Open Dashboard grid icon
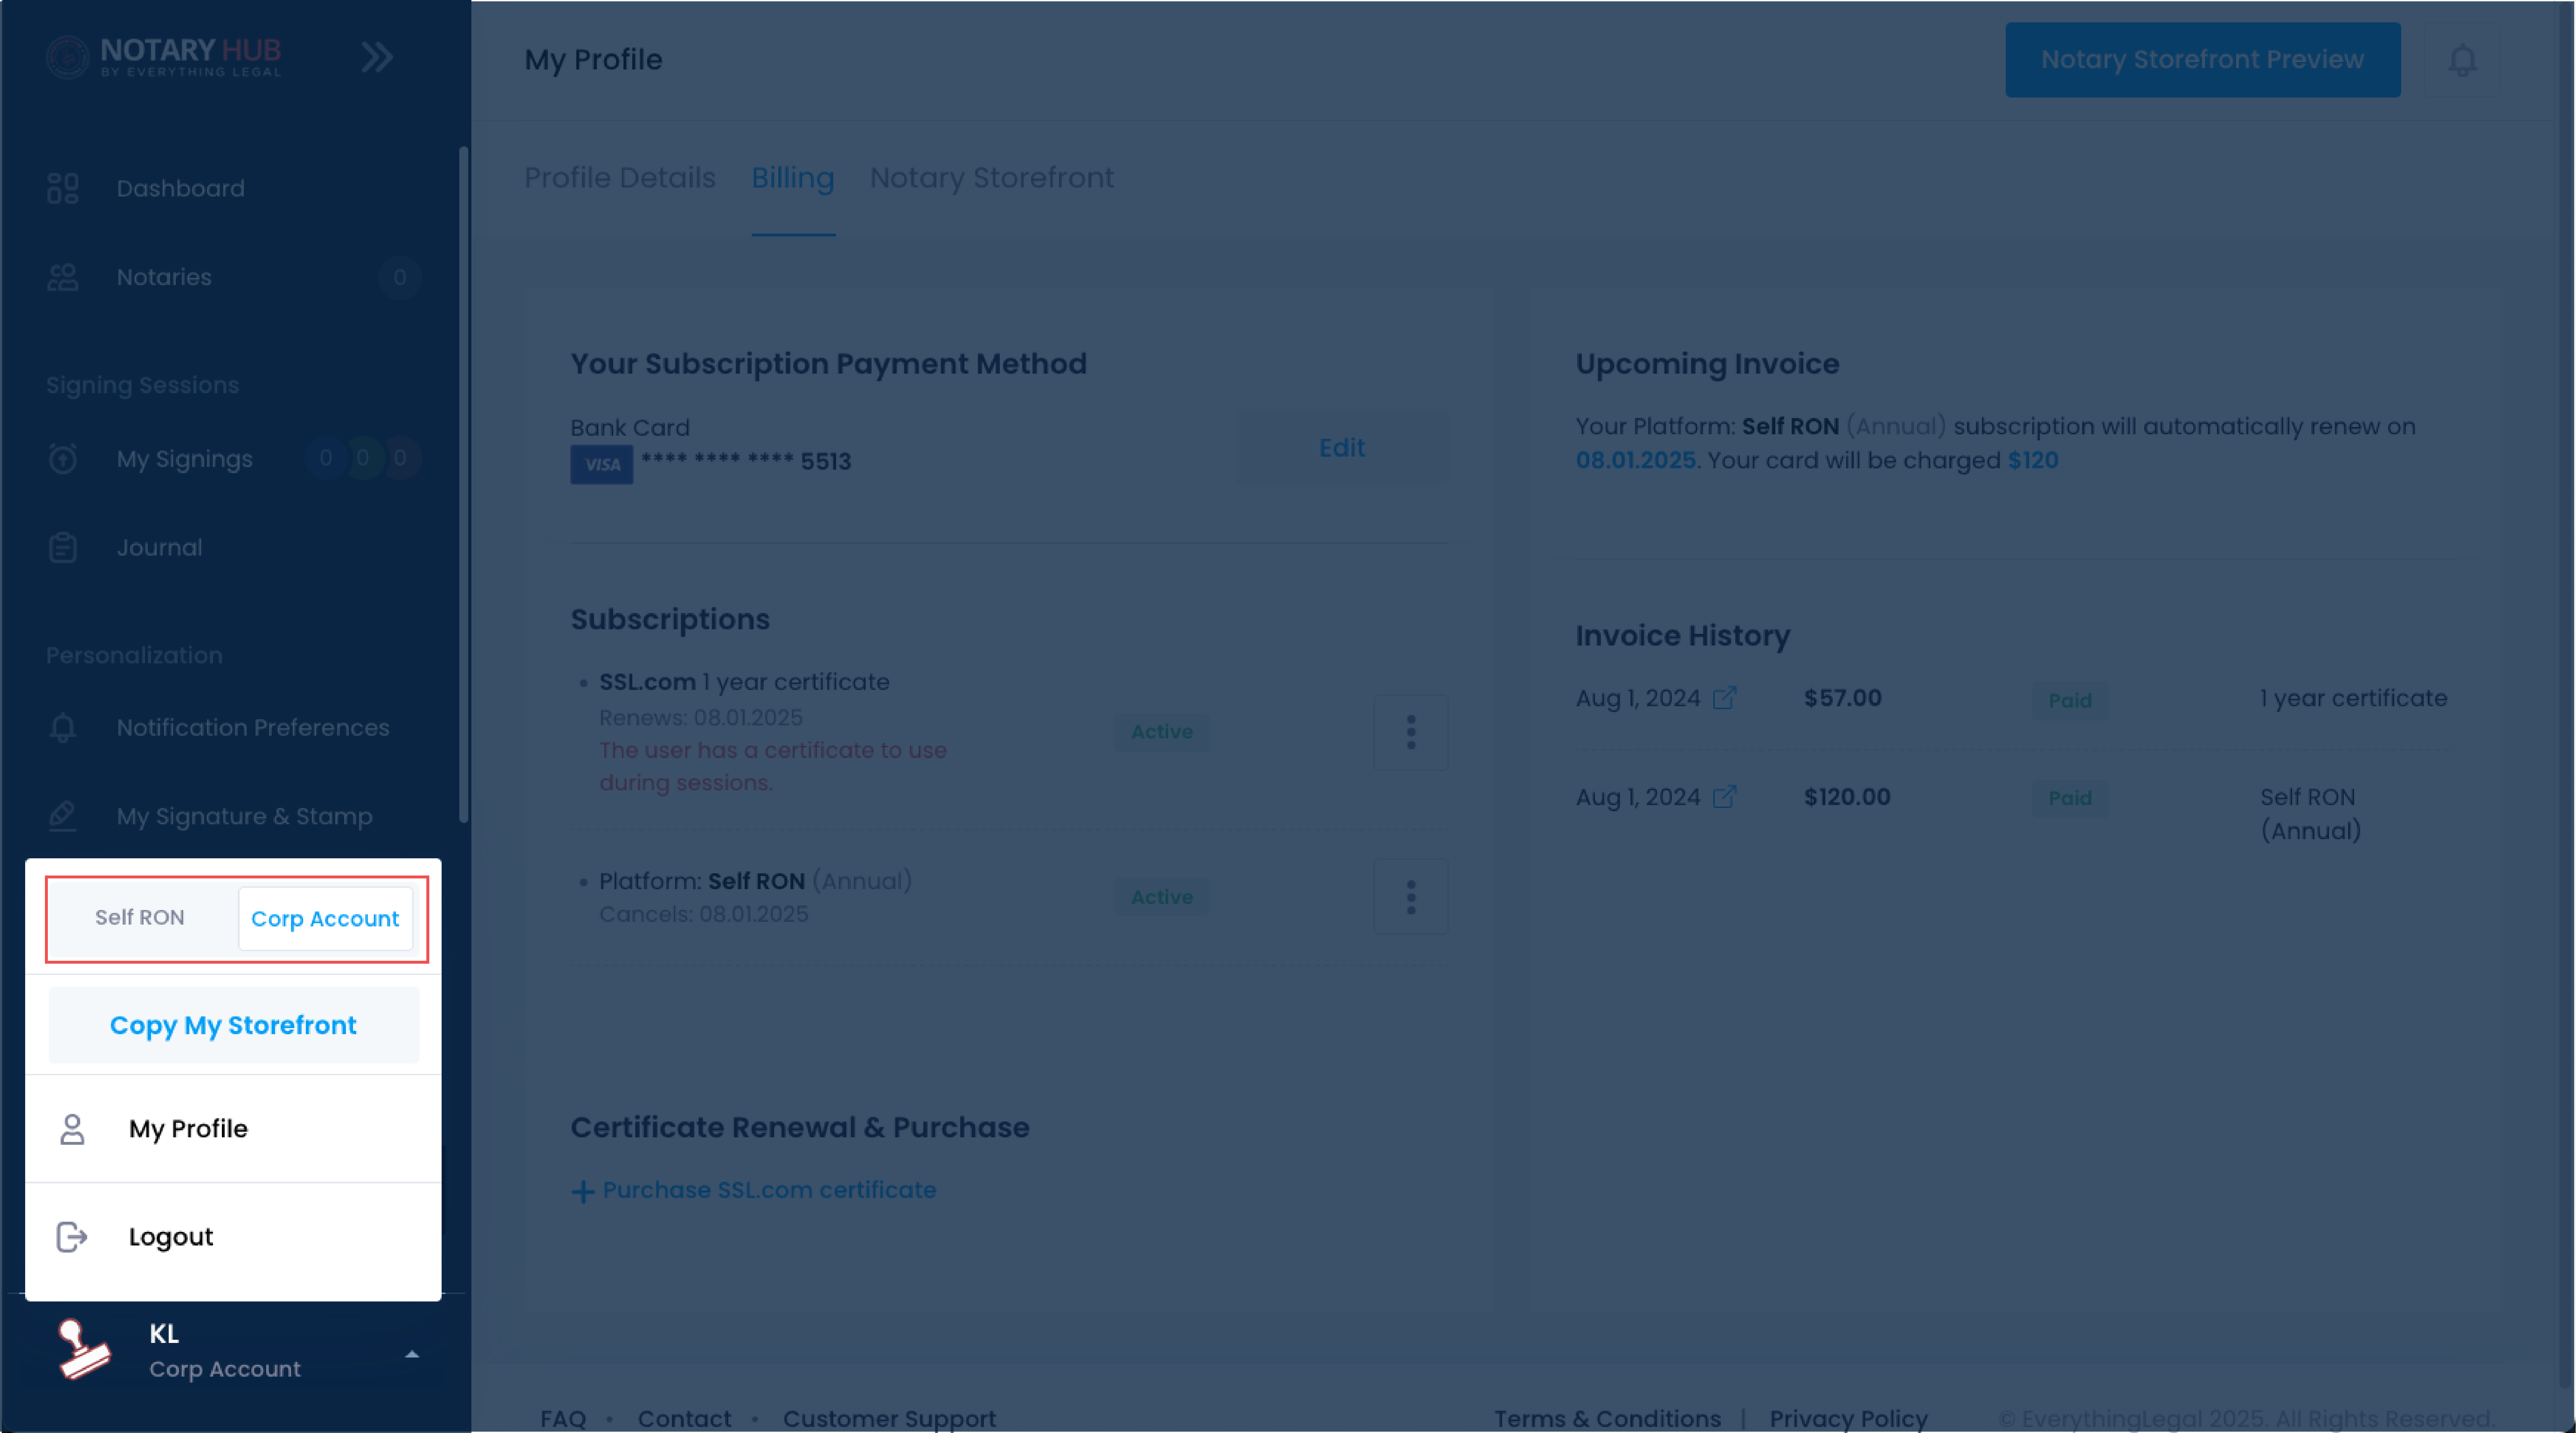2576x1433 pixels. (63, 188)
